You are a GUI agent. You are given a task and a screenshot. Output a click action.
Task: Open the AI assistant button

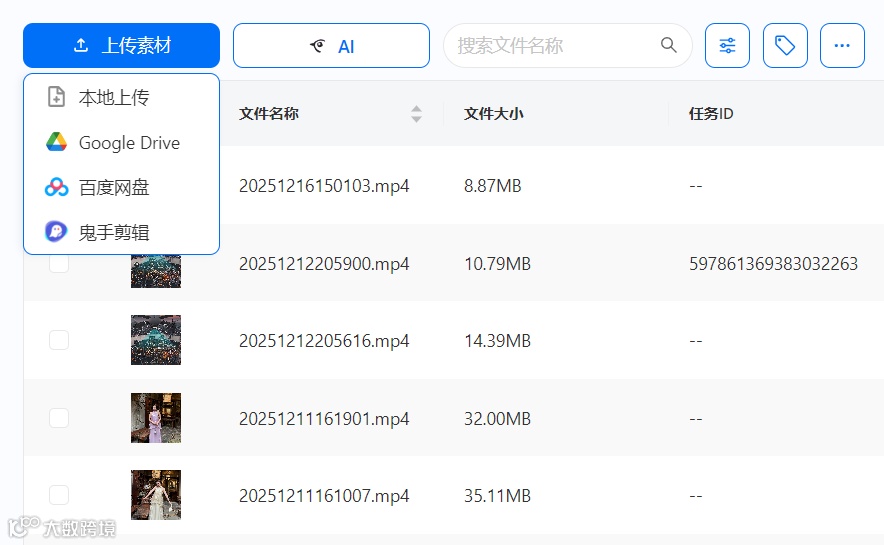tap(332, 46)
